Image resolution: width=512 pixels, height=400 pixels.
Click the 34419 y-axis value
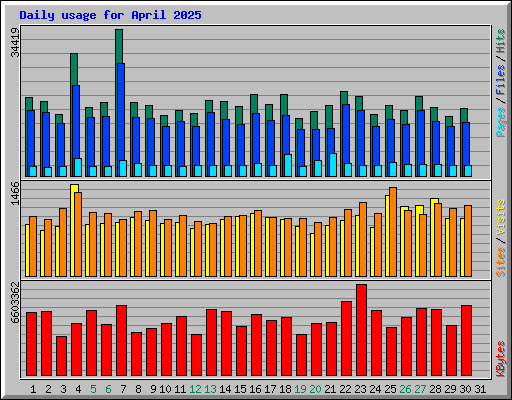(x=15, y=42)
